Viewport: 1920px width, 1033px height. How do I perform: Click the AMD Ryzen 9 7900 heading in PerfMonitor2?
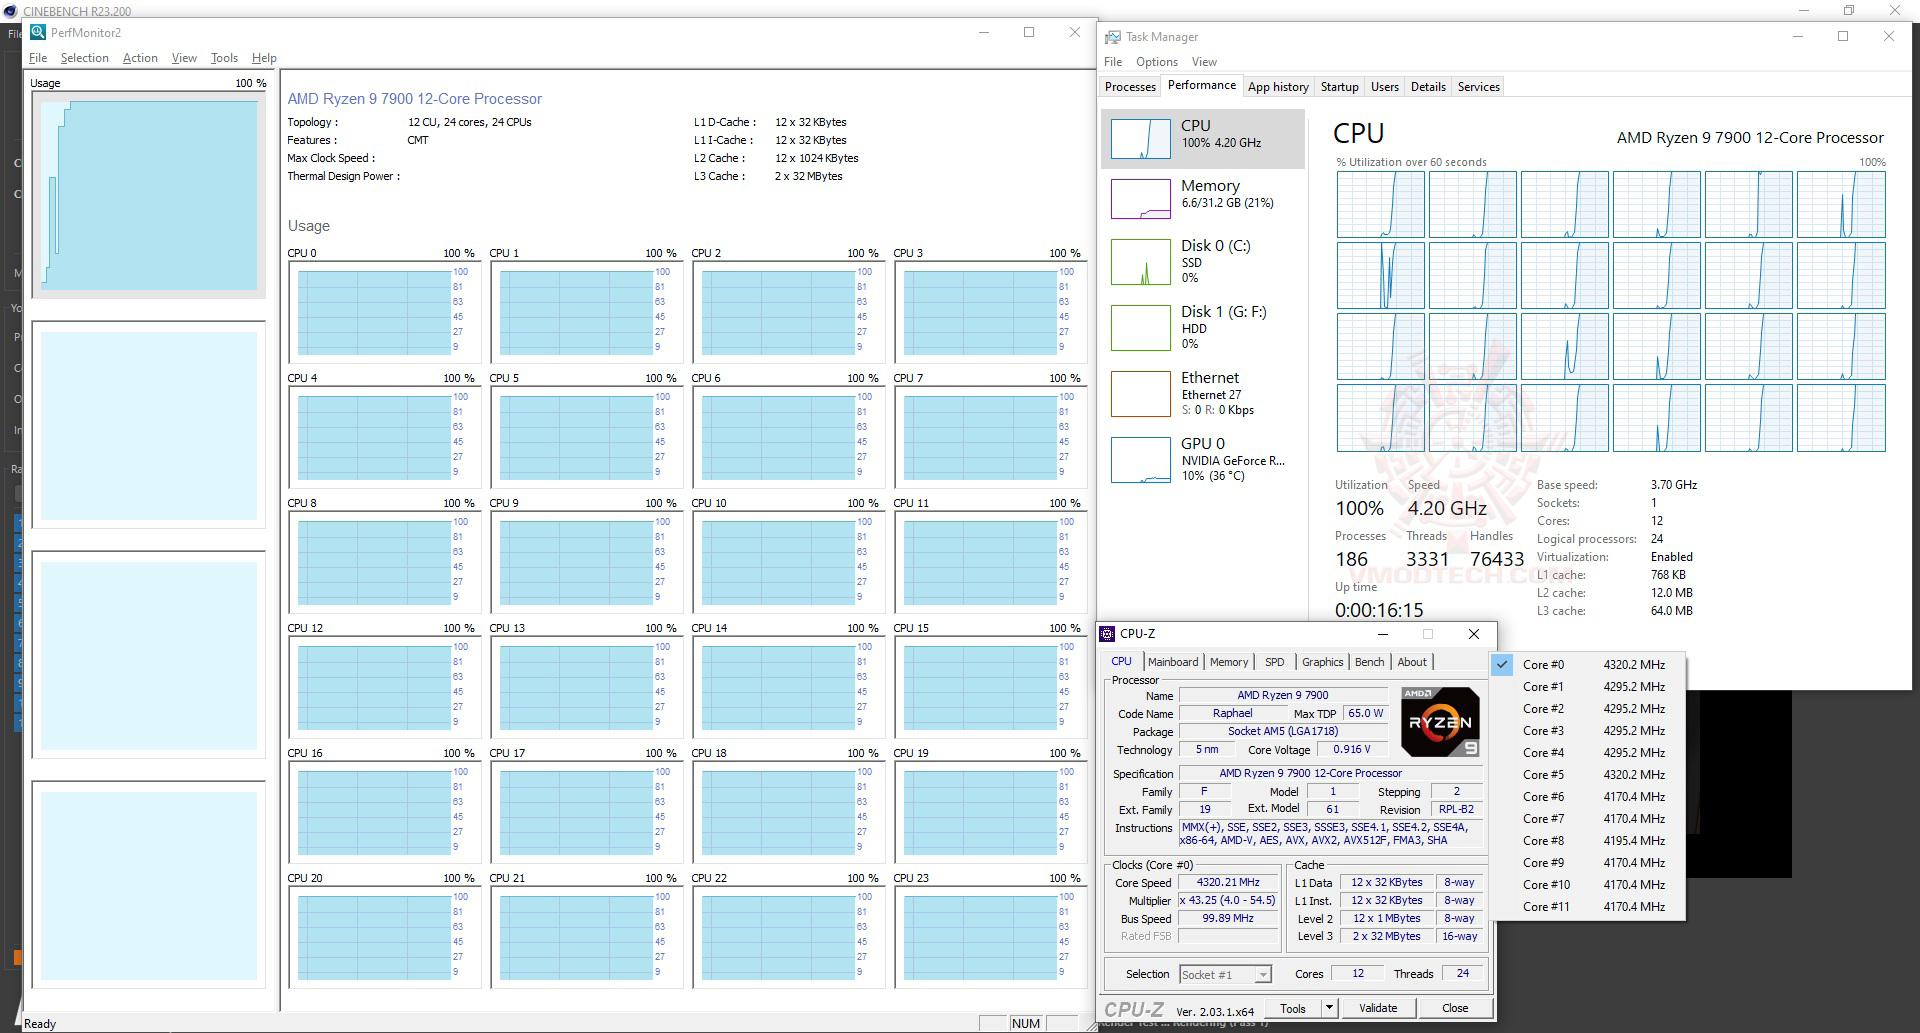pyautogui.click(x=415, y=99)
